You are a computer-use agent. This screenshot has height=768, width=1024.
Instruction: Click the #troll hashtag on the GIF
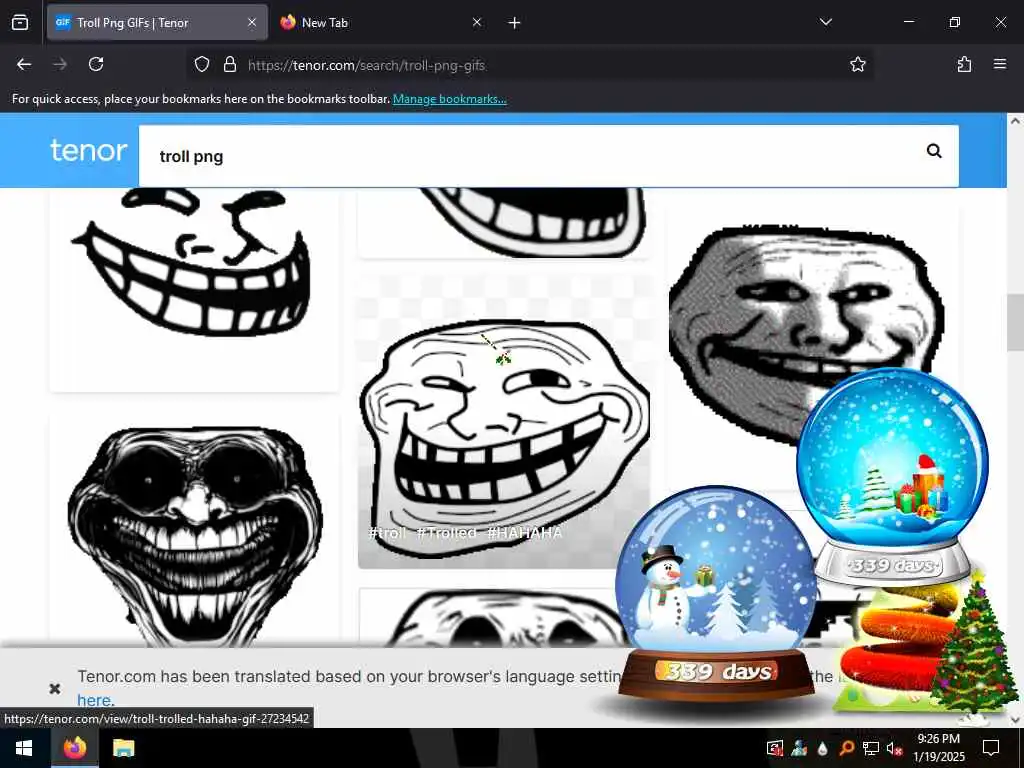pyautogui.click(x=387, y=533)
